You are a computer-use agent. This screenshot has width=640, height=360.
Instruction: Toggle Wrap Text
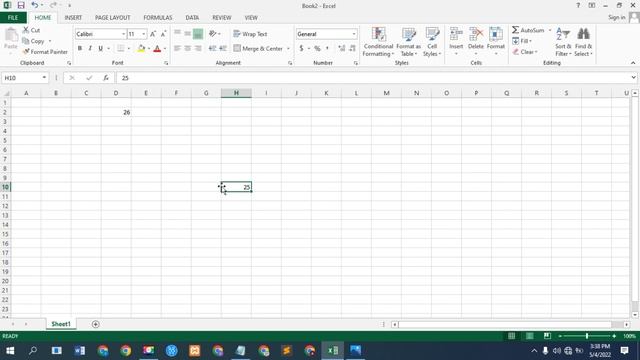pyautogui.click(x=250, y=34)
